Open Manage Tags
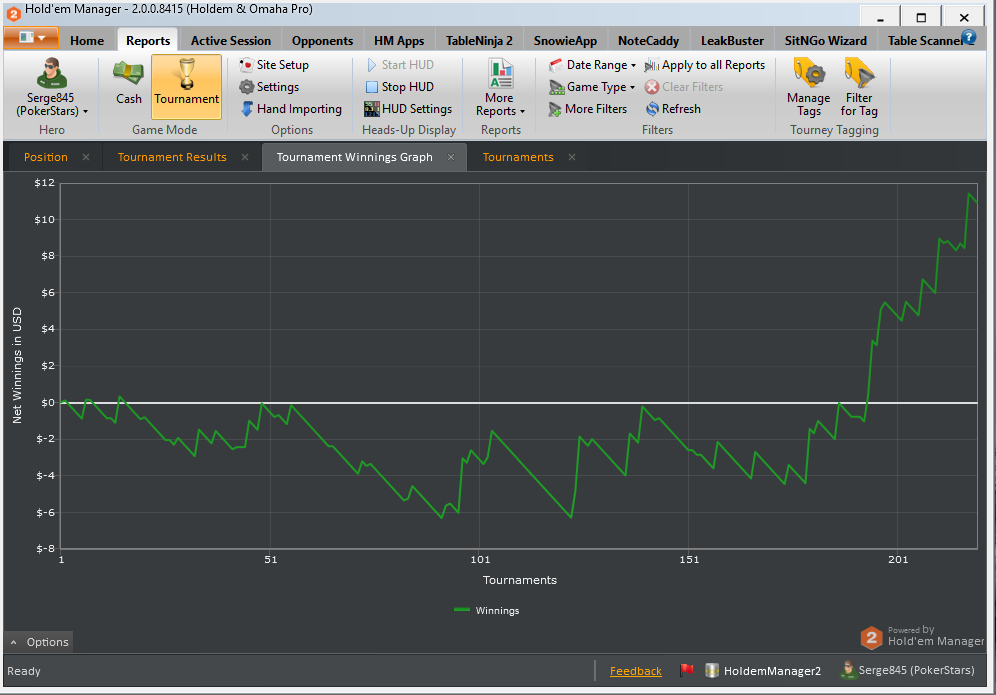 pyautogui.click(x=809, y=88)
